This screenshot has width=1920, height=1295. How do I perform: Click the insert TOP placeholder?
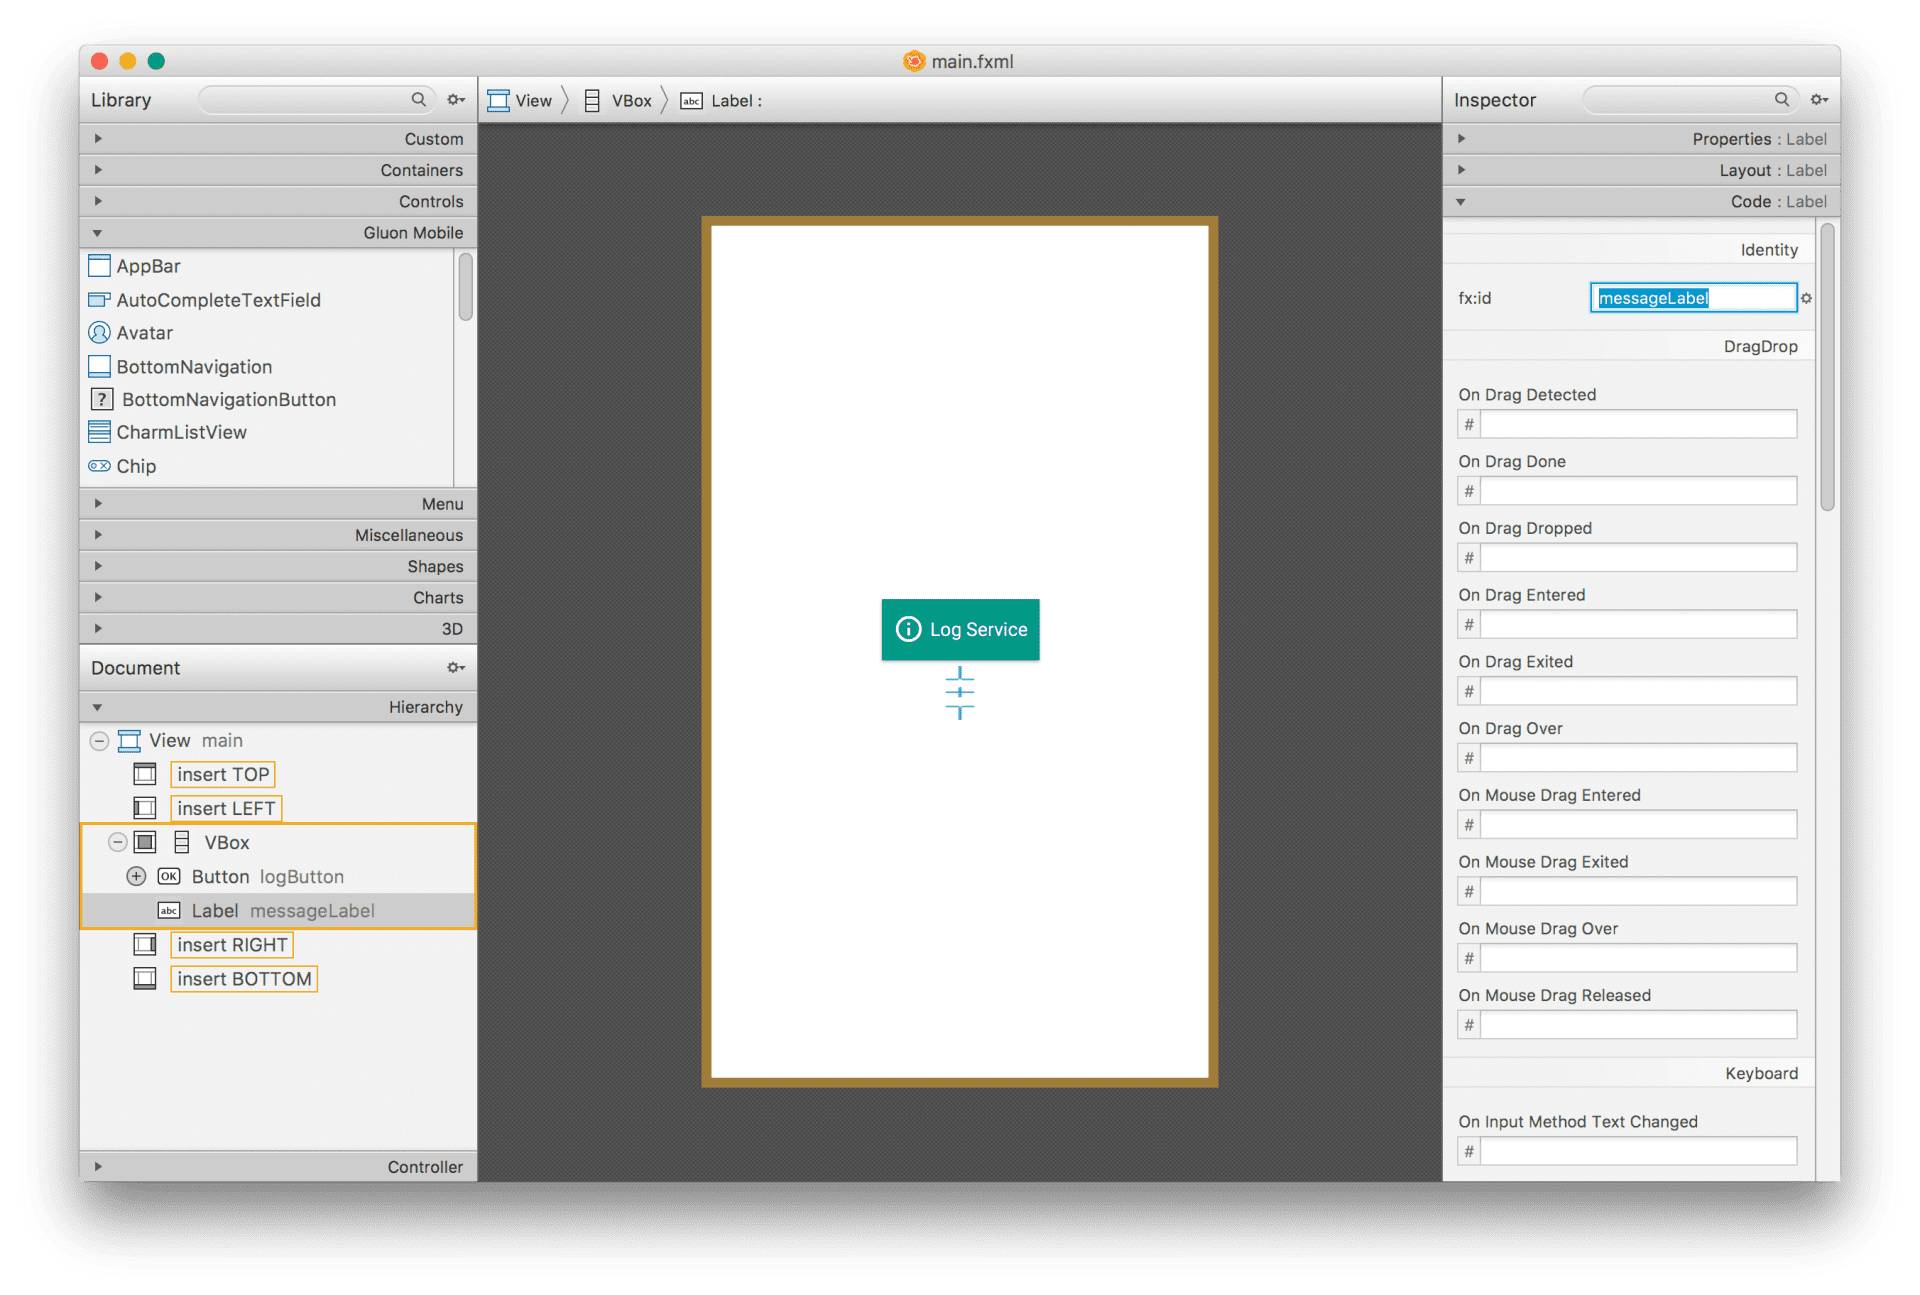click(222, 774)
